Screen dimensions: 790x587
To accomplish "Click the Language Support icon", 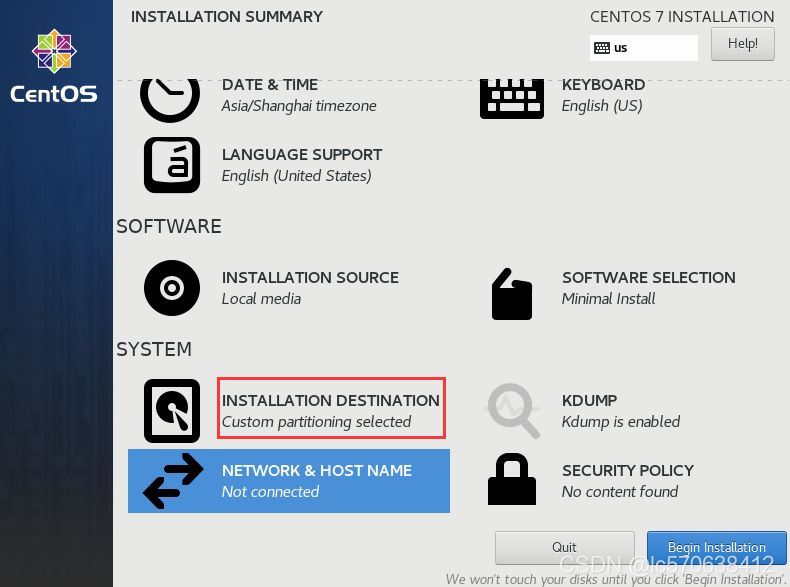I will tap(172, 165).
